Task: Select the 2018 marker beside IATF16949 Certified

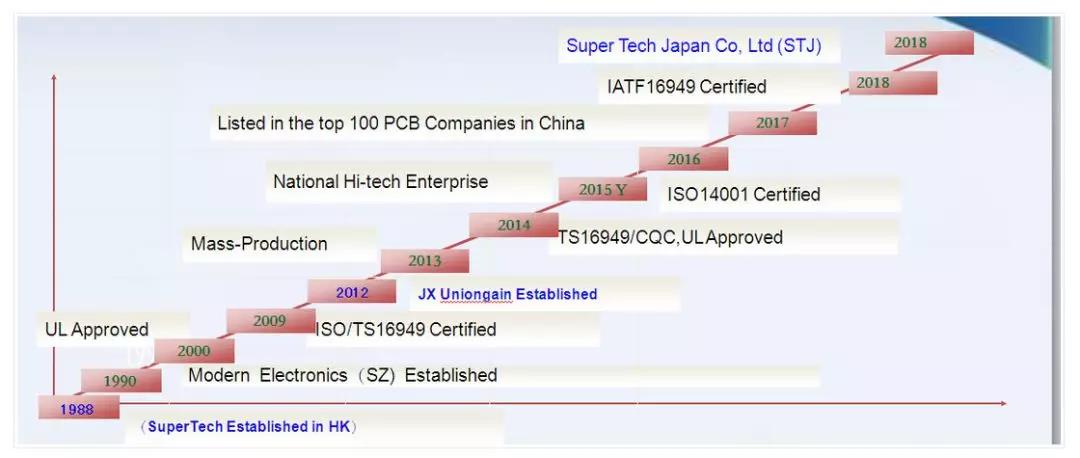Action: point(893,83)
